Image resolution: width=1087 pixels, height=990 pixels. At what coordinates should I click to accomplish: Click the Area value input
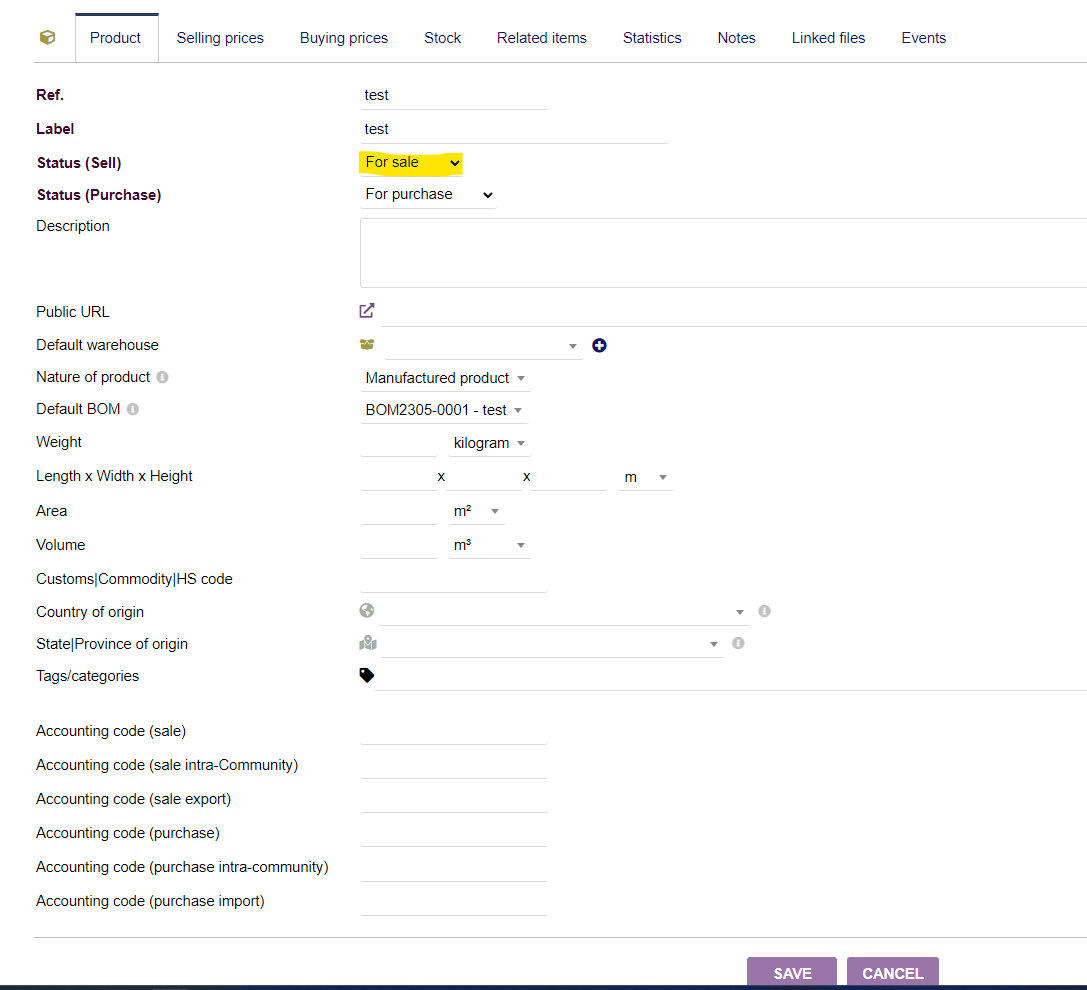pos(399,511)
